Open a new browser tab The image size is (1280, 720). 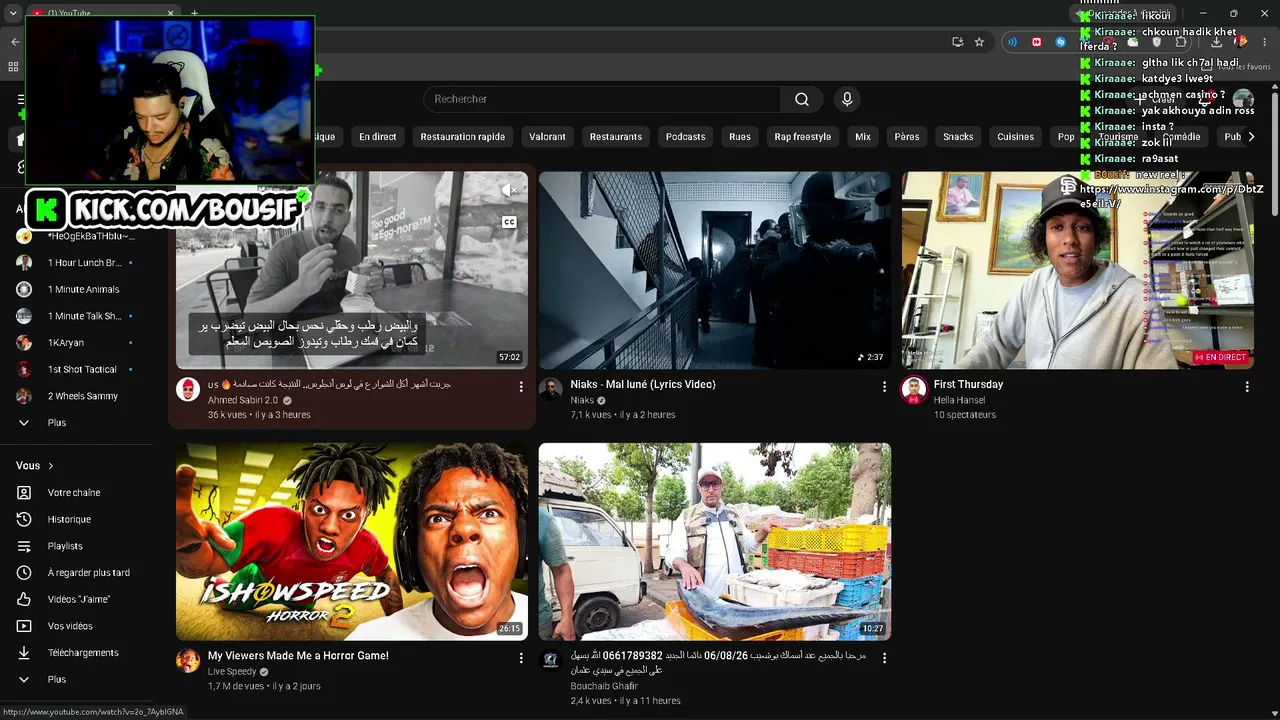(x=194, y=13)
